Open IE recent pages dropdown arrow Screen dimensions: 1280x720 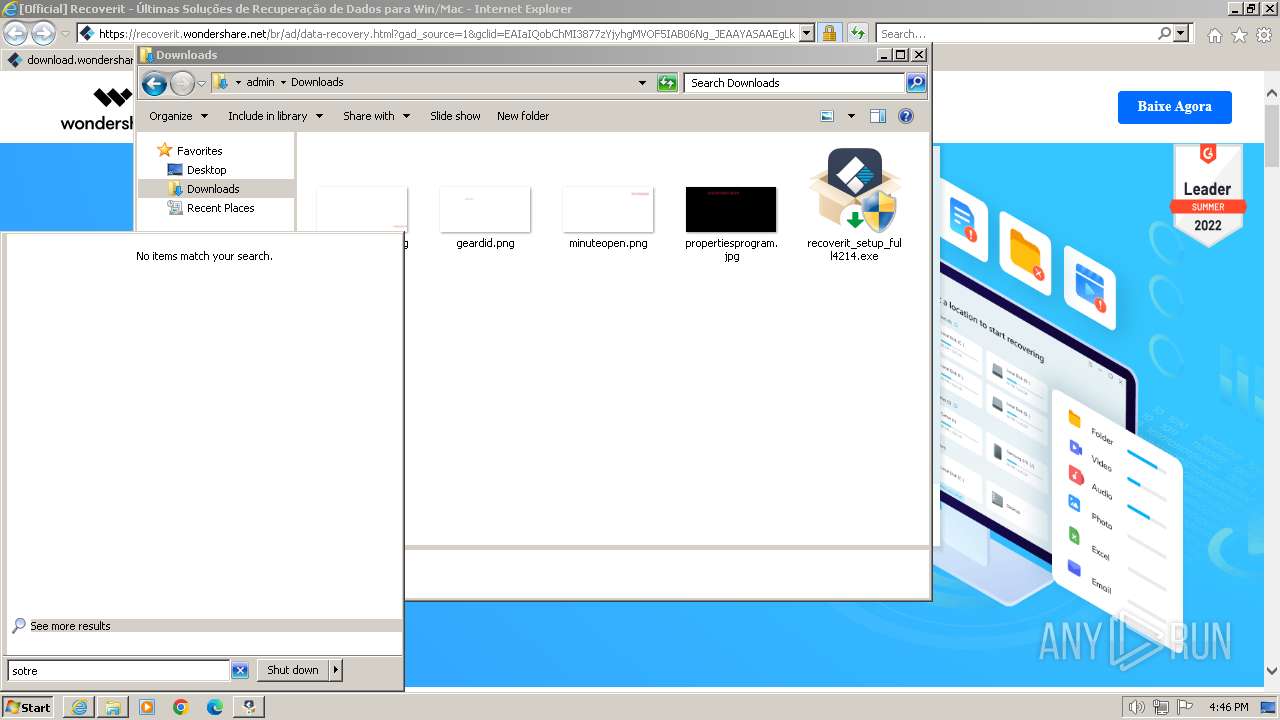coord(65,33)
